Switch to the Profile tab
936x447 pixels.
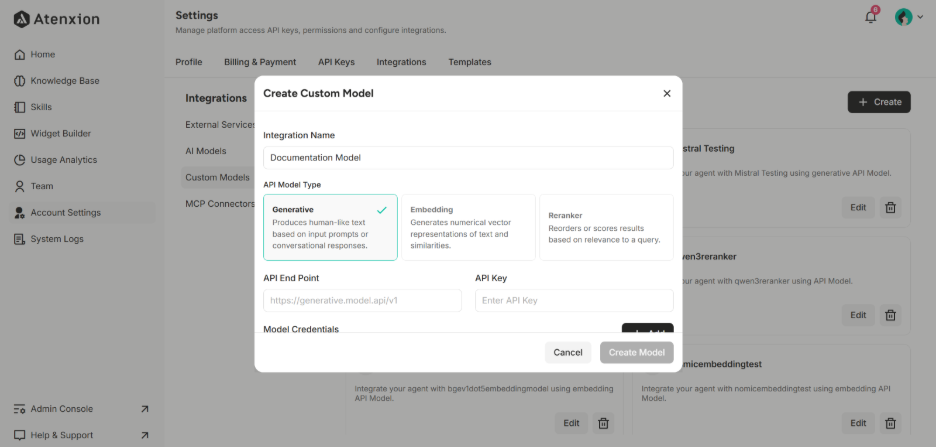189,61
